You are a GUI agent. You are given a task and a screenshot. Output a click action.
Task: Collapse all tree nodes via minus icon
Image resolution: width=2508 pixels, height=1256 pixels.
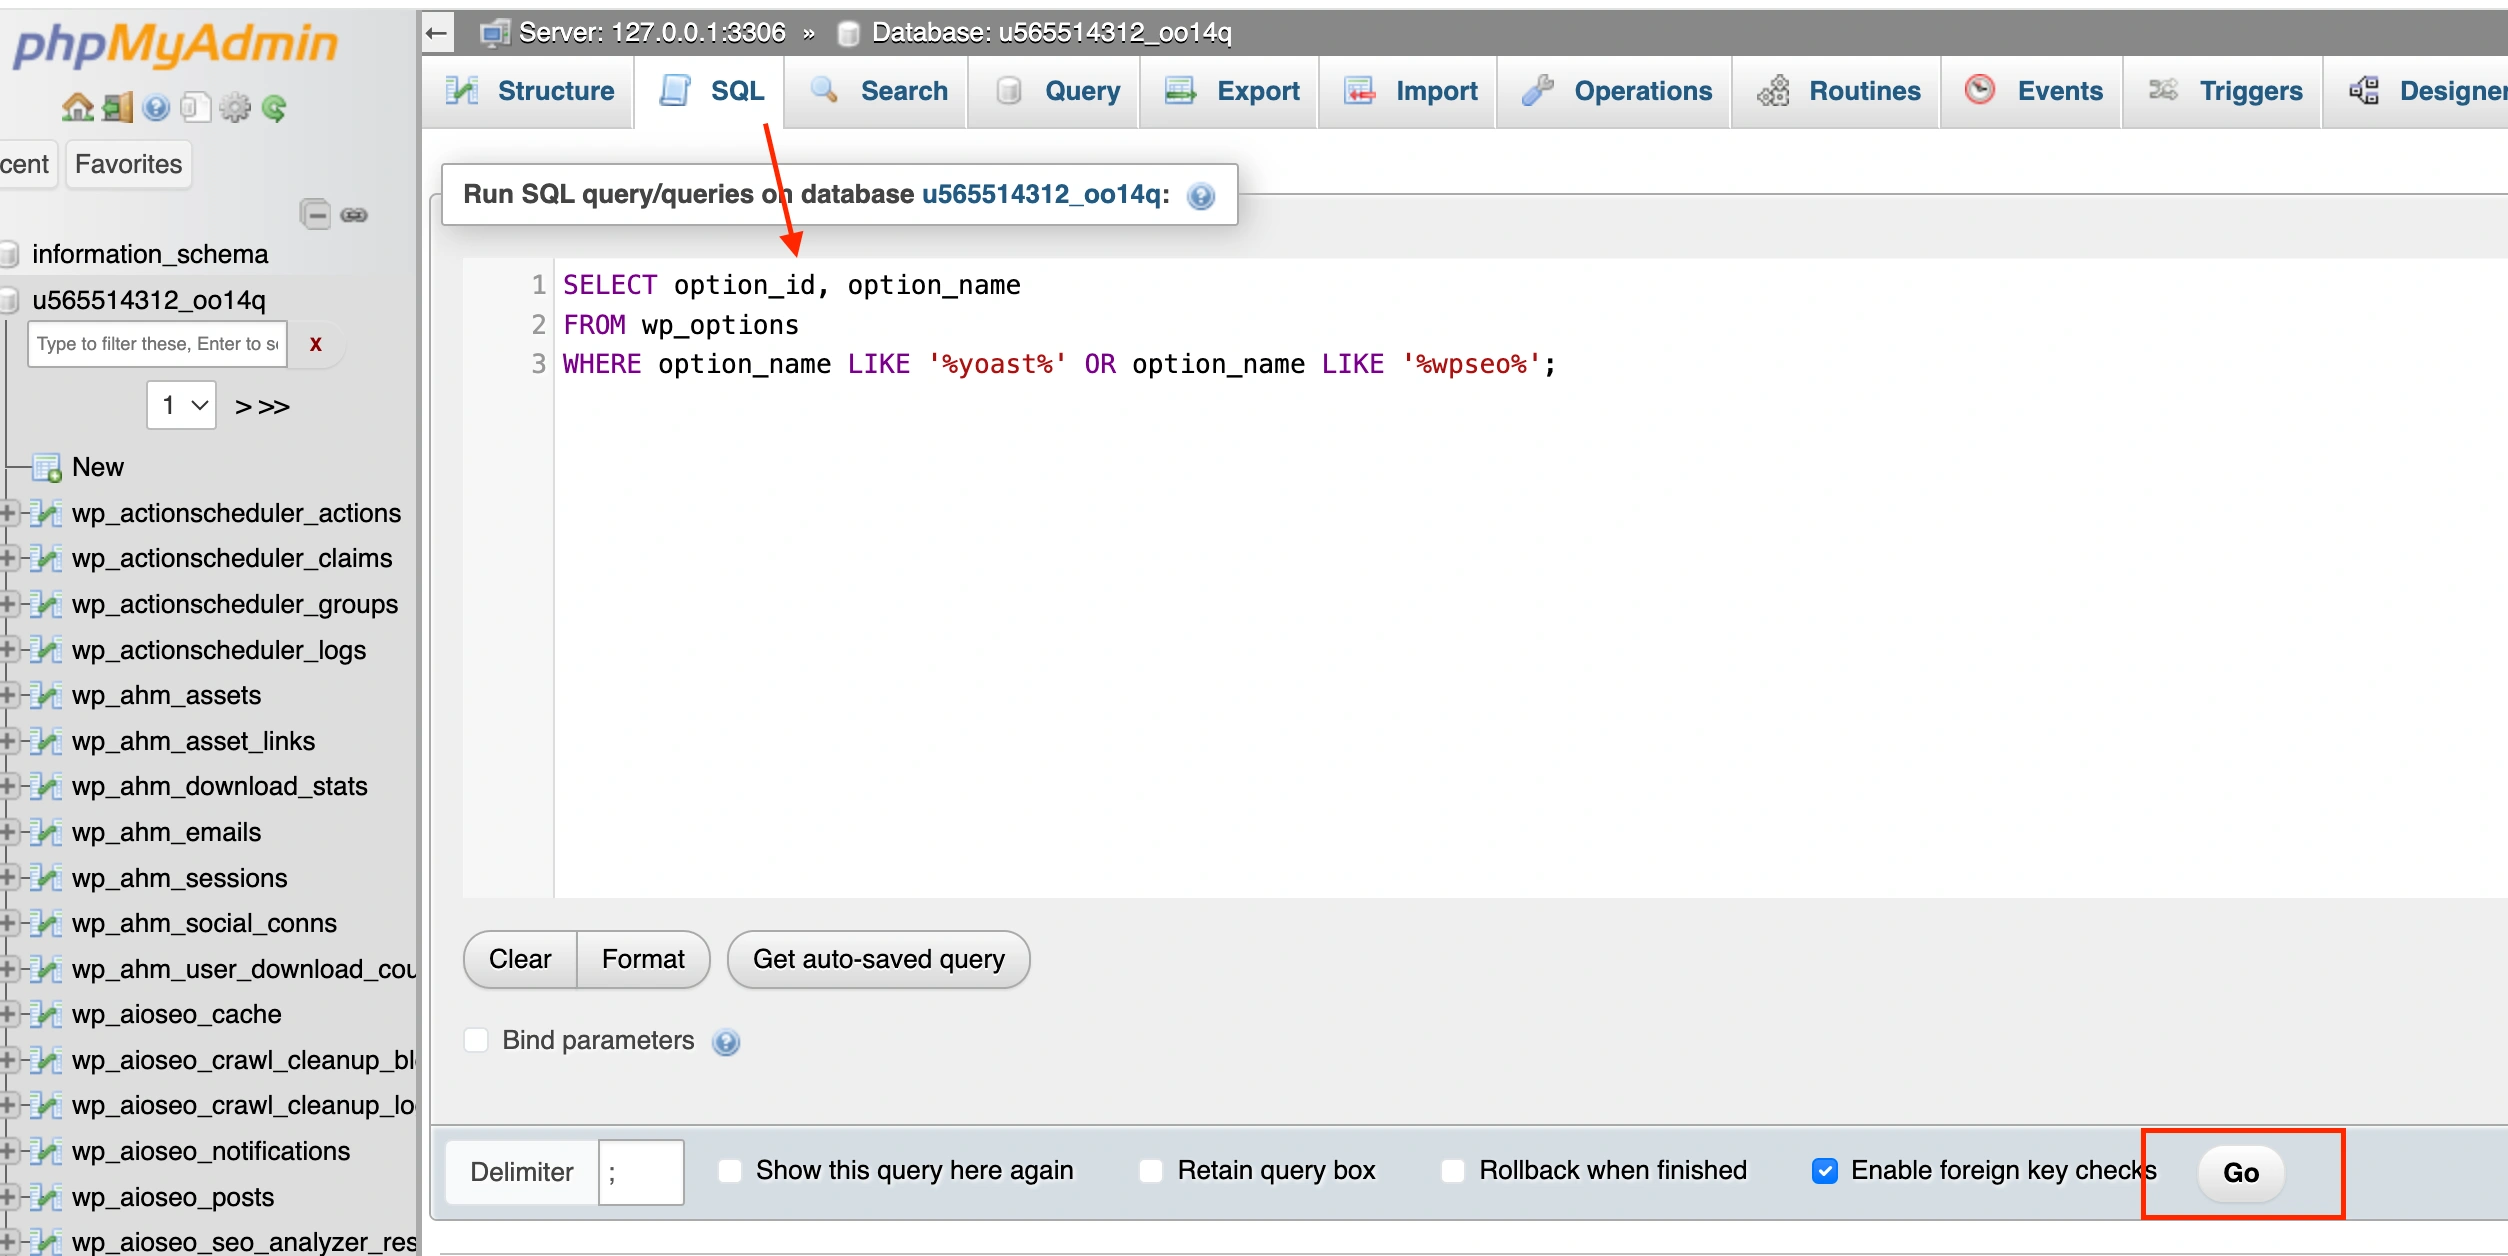point(315,214)
